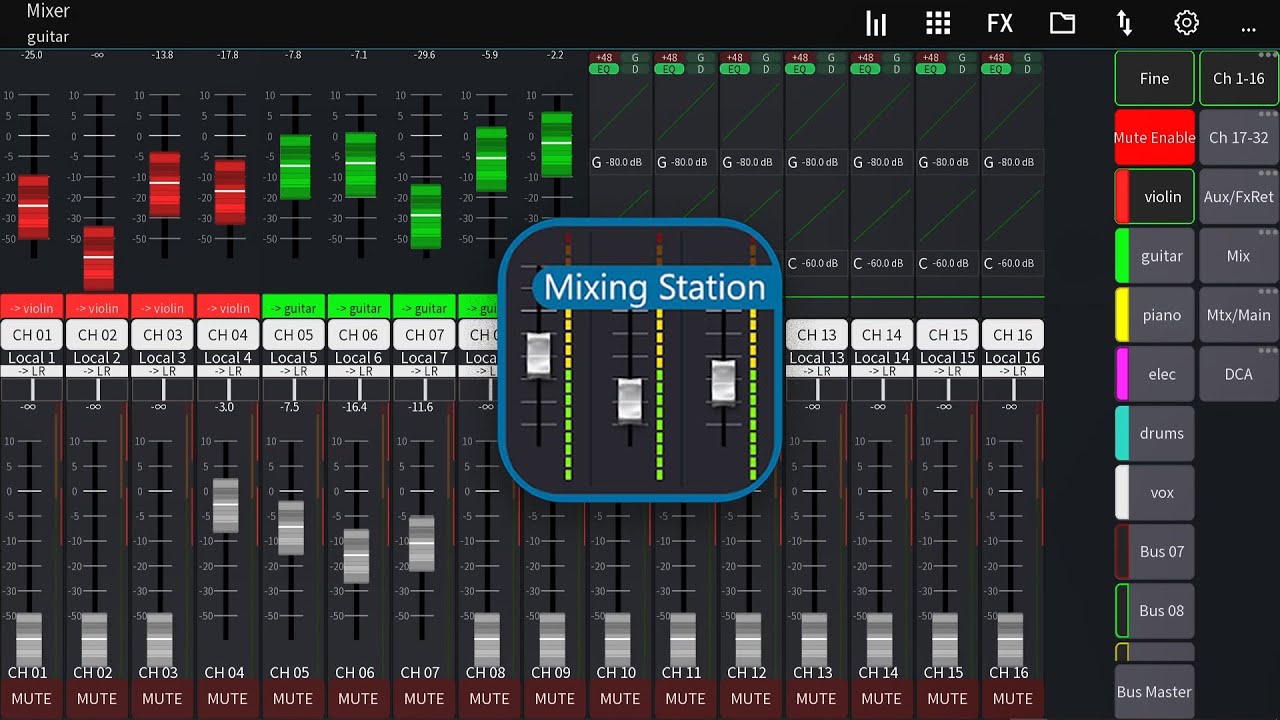The width and height of the screenshot is (1280, 720).
Task: Open the meters view icon in top bar
Action: point(876,24)
